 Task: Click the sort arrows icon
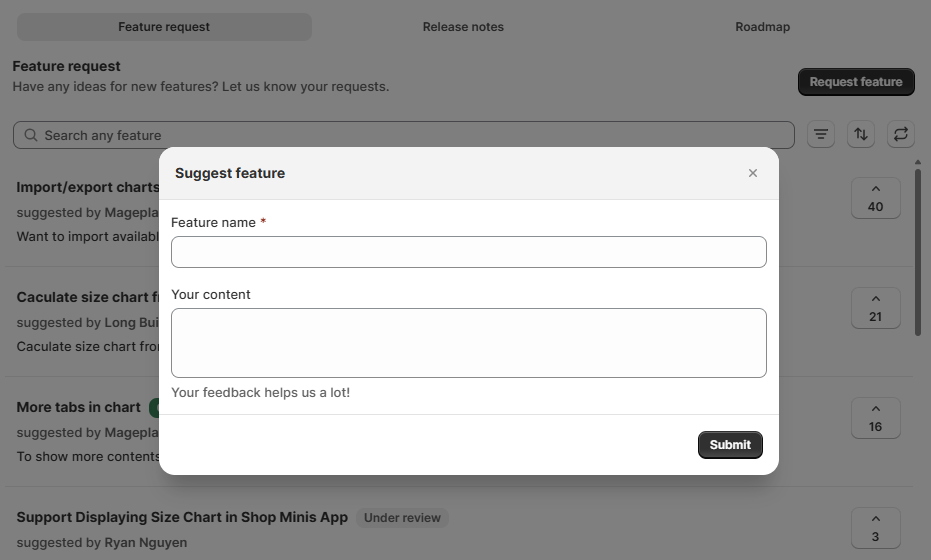click(860, 134)
